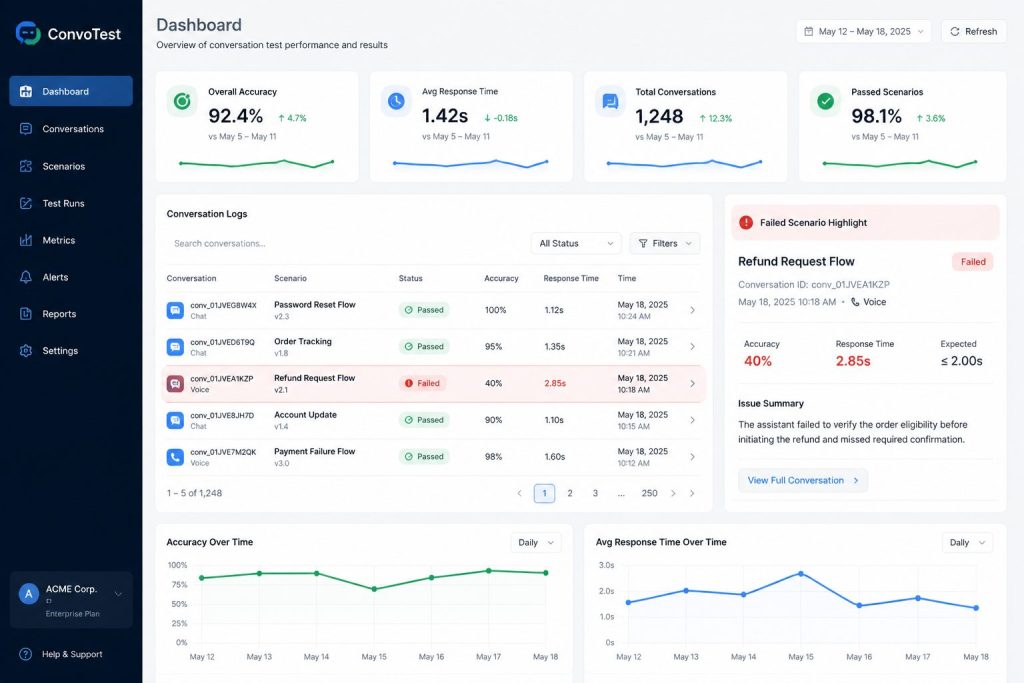The height and width of the screenshot is (683, 1024).
Task: Click the Order Tracking scenario name
Action: coord(303,342)
